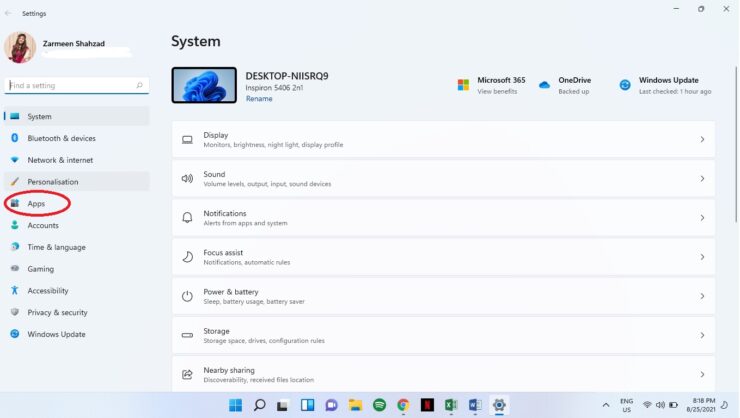Image resolution: width=740 pixels, height=418 pixels.
Task: Click the desktop wallpaper thumbnail
Action: pos(204,85)
